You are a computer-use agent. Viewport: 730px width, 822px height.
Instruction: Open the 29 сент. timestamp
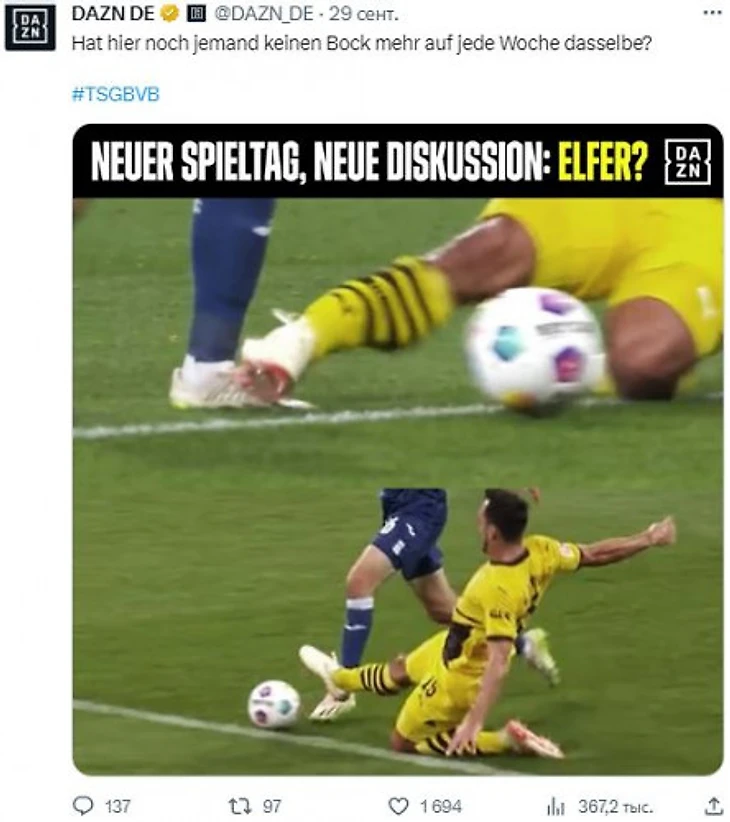(x=364, y=14)
